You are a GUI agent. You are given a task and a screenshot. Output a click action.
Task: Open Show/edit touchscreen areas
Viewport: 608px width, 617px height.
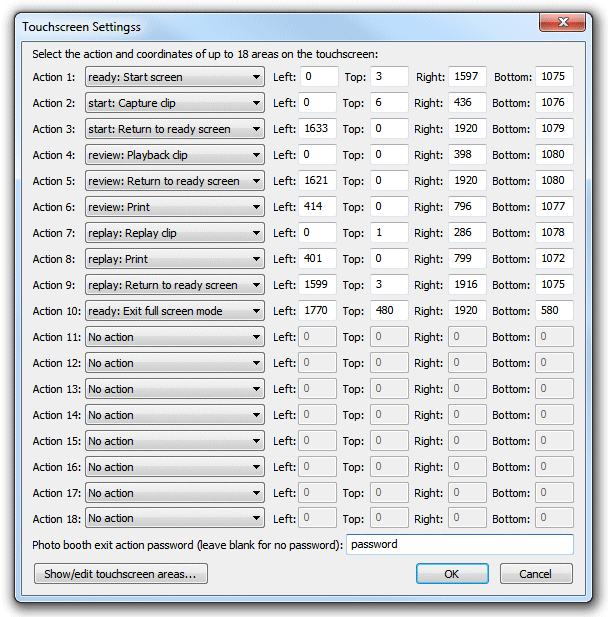click(121, 574)
